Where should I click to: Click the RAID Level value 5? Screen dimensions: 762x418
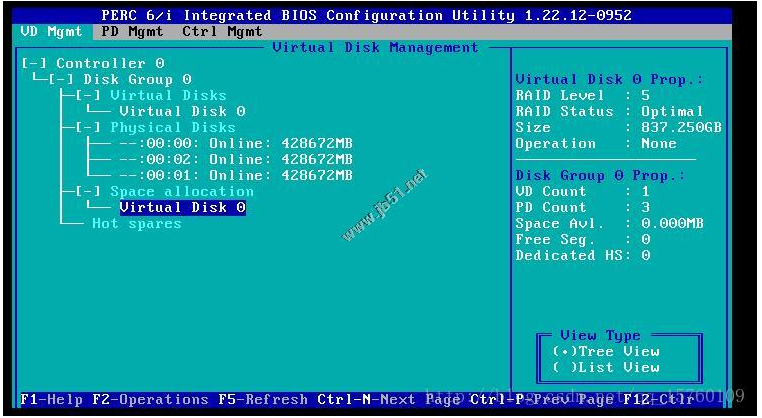click(x=645, y=96)
